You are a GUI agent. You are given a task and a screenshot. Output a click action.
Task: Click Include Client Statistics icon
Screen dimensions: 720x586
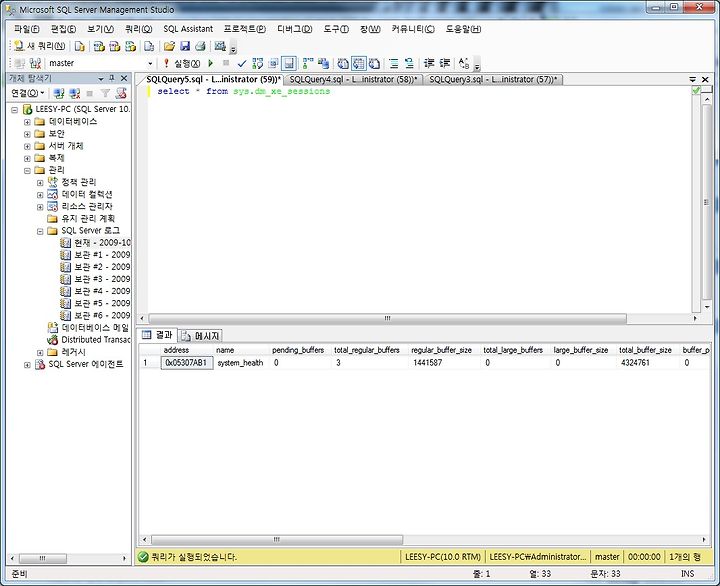(323, 63)
